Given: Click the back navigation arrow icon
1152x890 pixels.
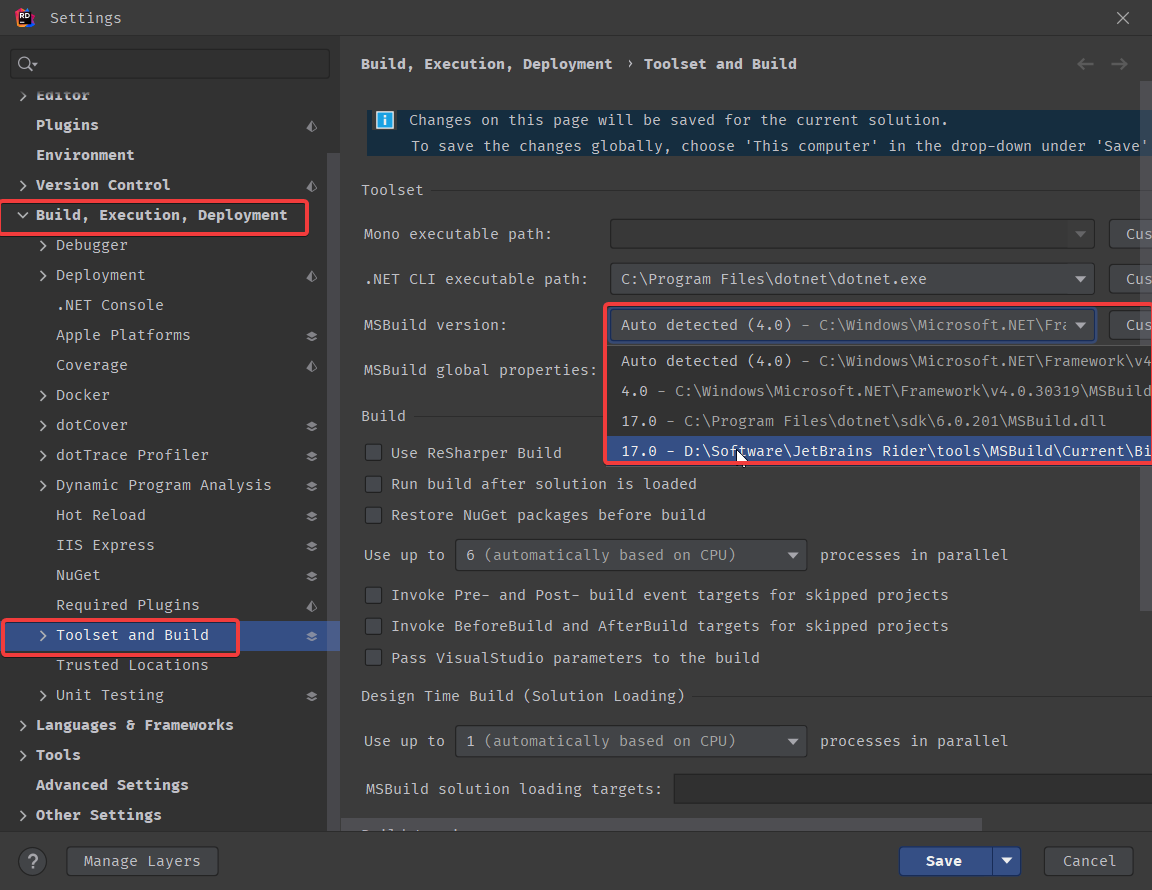Looking at the screenshot, I should 1085,64.
